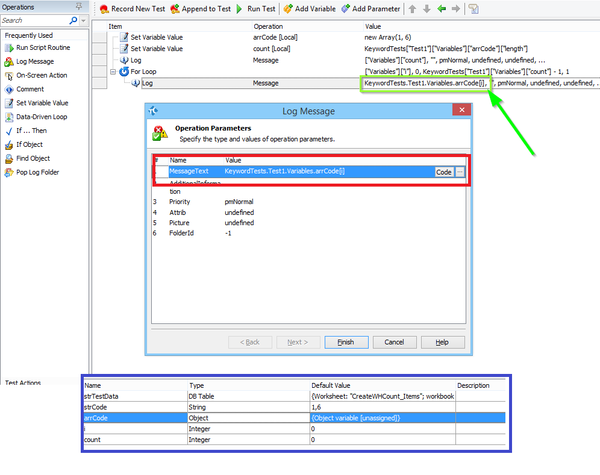Run the test with Run Test
The image size is (600, 475).
point(256,9)
